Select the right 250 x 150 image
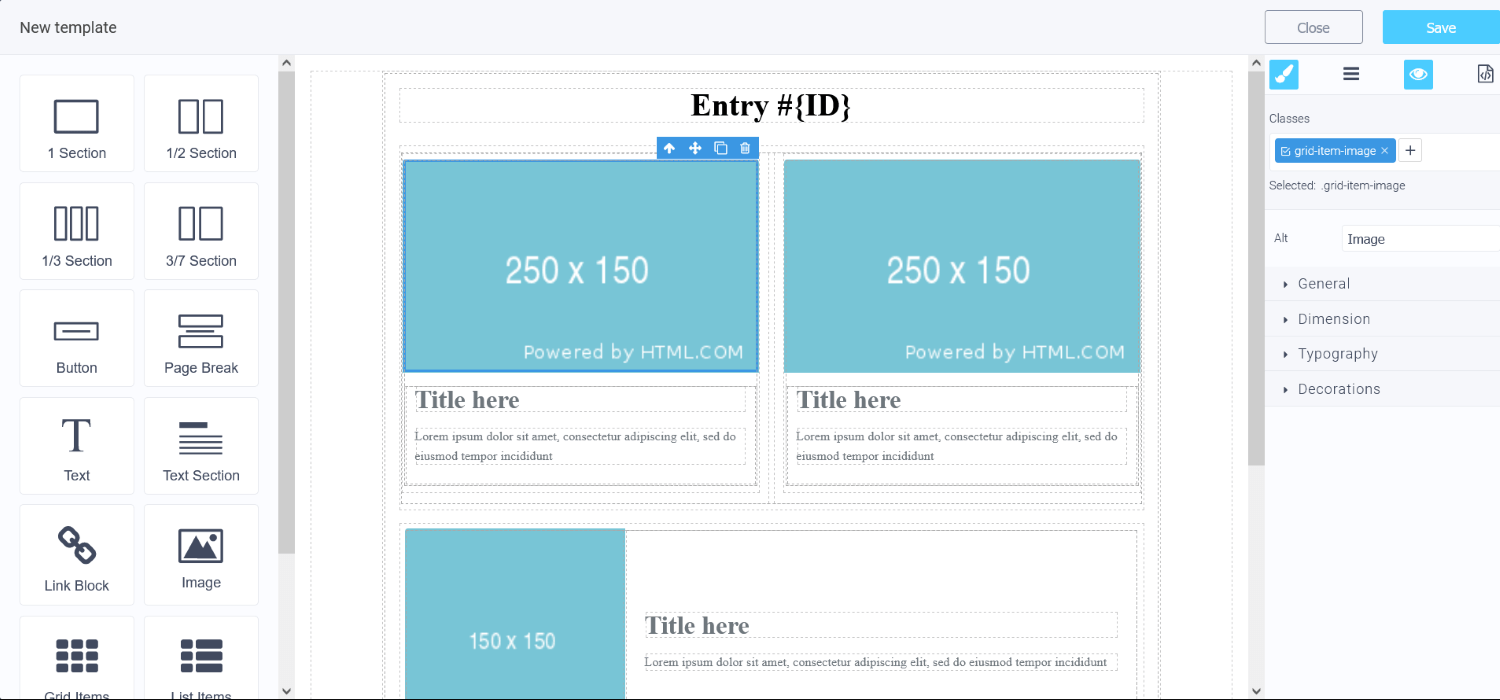This screenshot has height=700, width=1500. tap(962, 266)
